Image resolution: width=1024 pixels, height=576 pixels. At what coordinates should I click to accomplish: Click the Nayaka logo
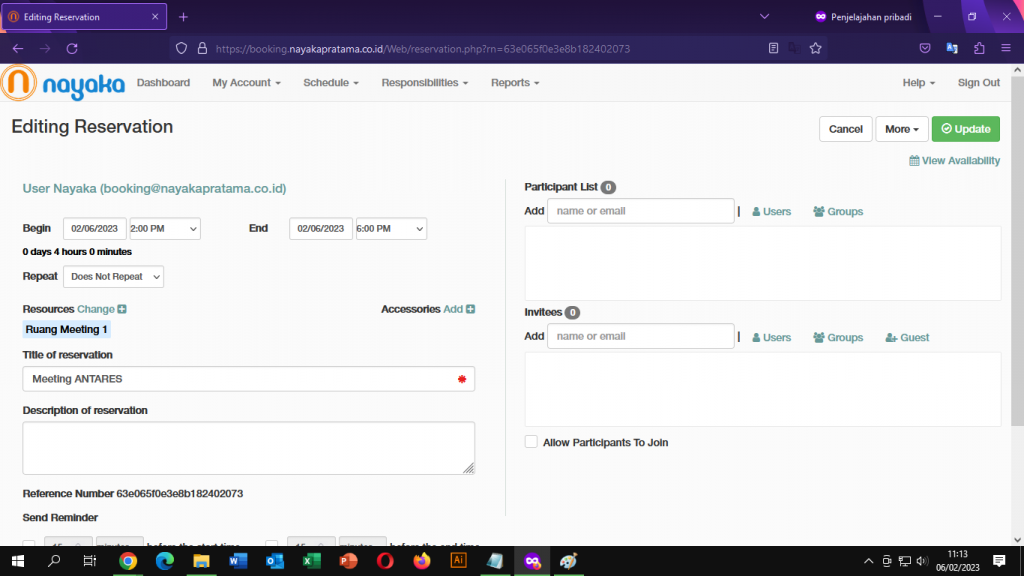[x=62, y=84]
